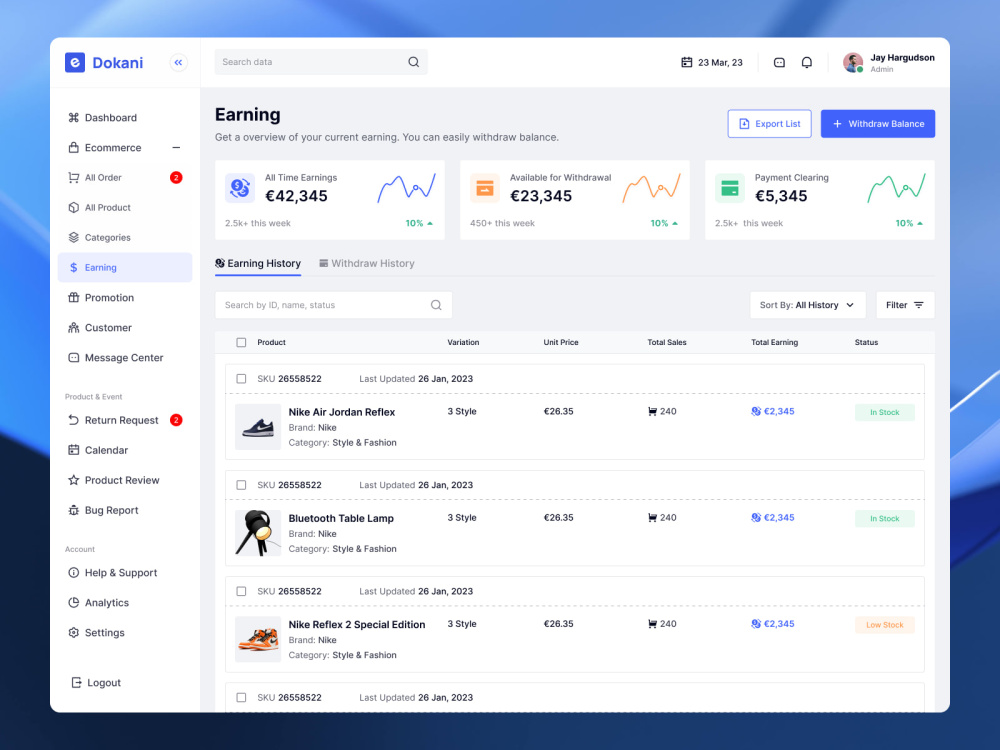The image size is (1000, 750).
Task: Click Bug Report icon
Action: point(73,510)
